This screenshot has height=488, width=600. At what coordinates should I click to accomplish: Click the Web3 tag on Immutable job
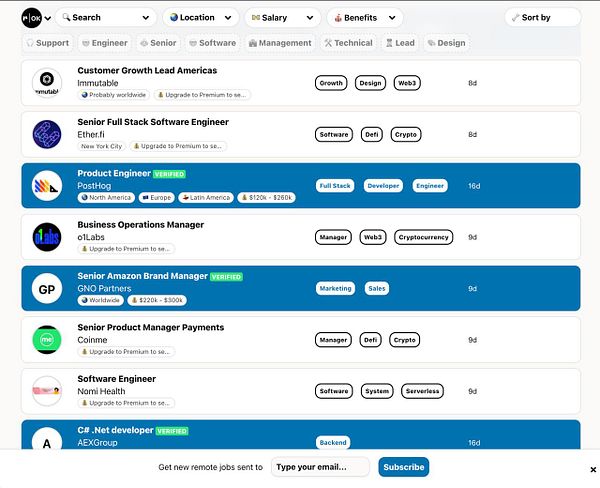407,83
